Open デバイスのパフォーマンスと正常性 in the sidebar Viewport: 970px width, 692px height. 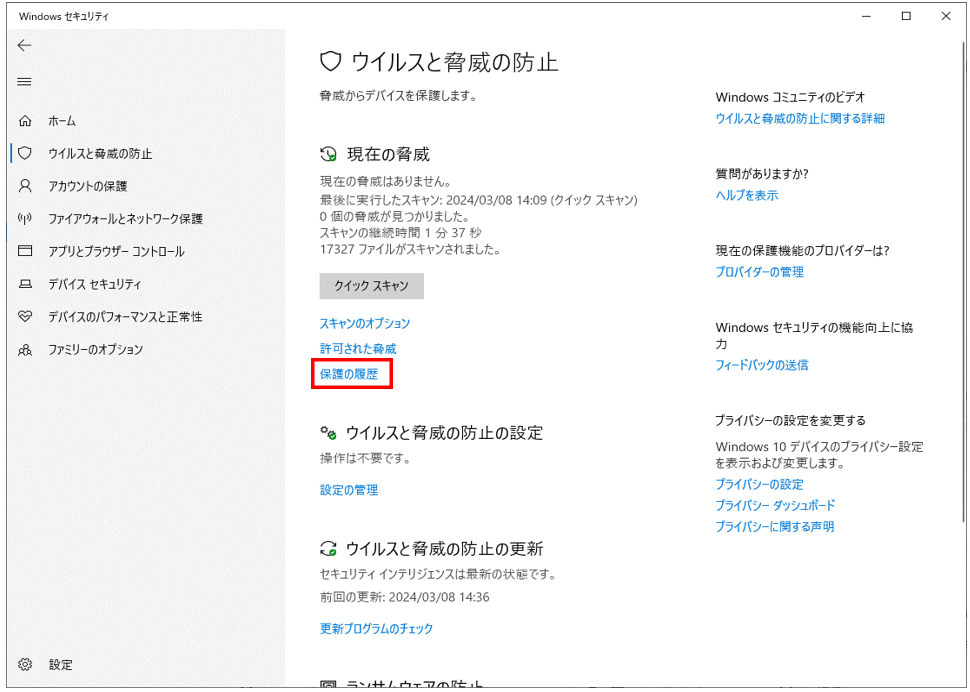(x=126, y=317)
